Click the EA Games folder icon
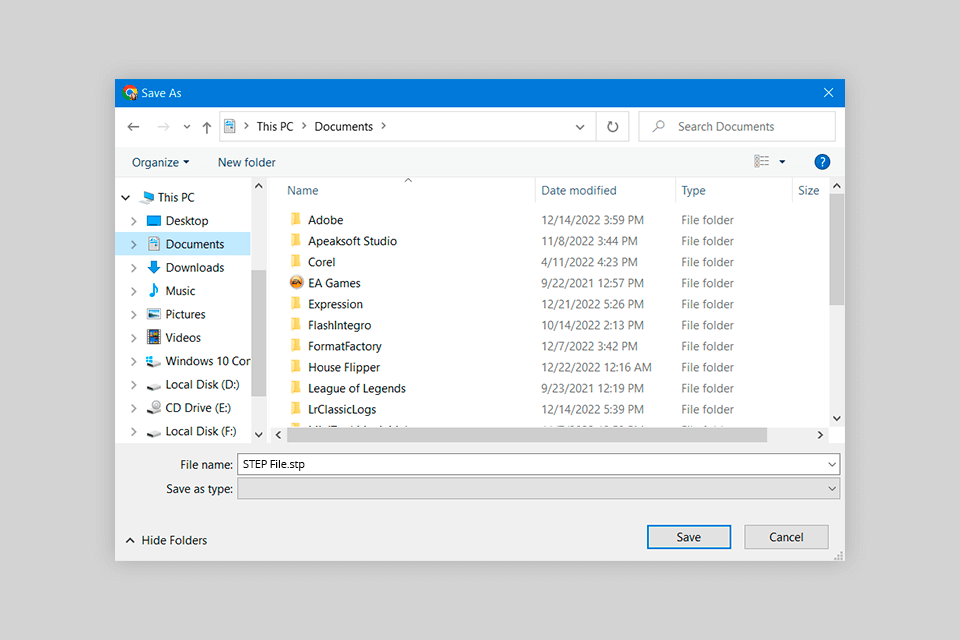The width and height of the screenshot is (960, 640). (x=296, y=282)
